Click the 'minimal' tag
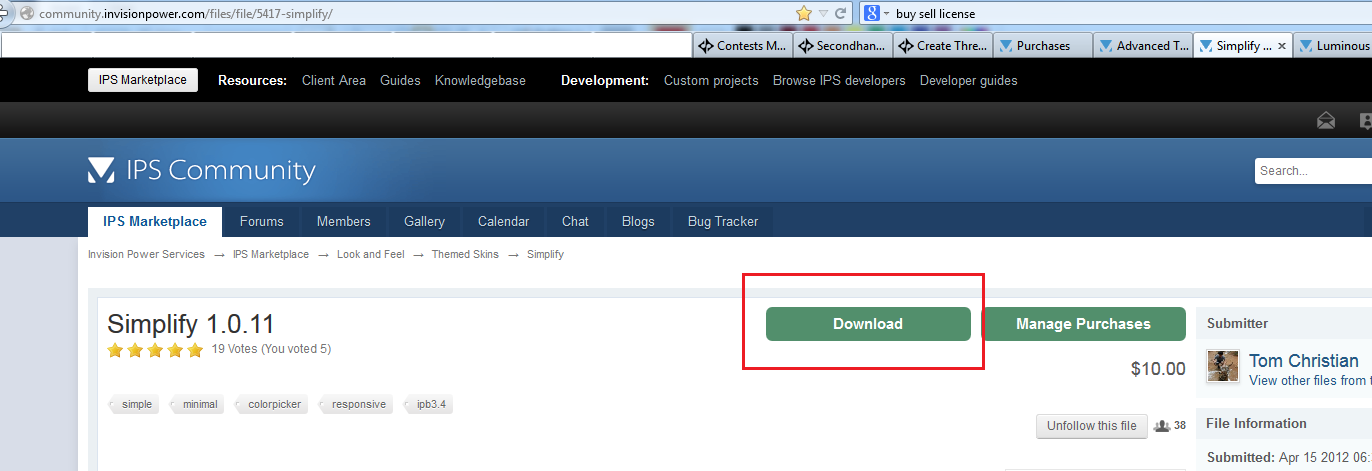Viewport: 1372px width, 471px height. tap(196, 405)
